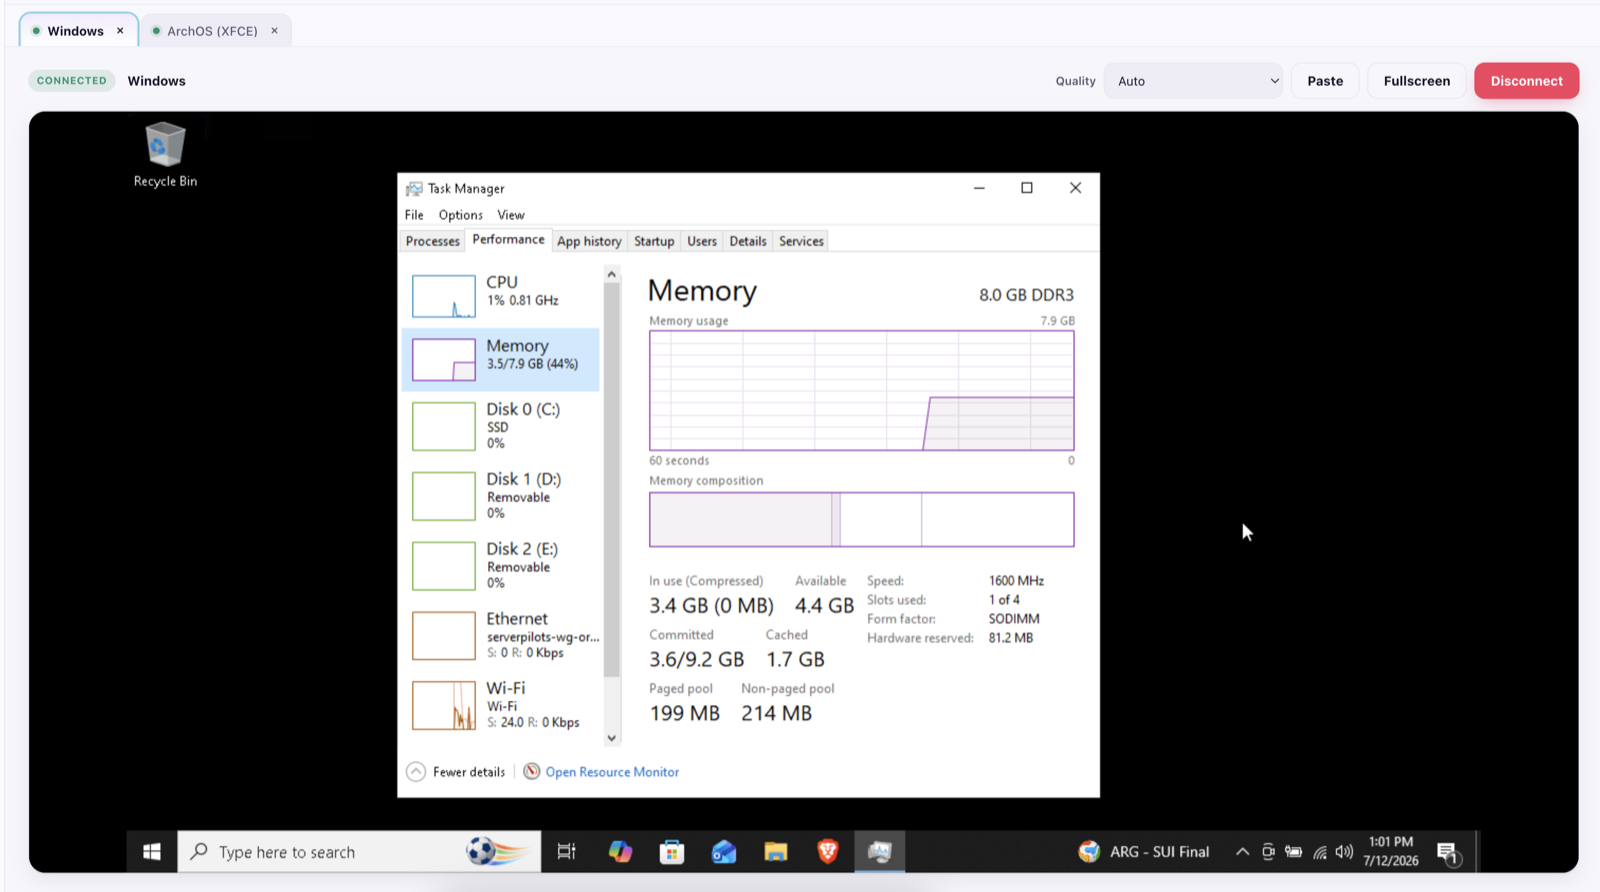Show hidden system tray icons
This screenshot has width=1600, height=892.
point(1242,852)
